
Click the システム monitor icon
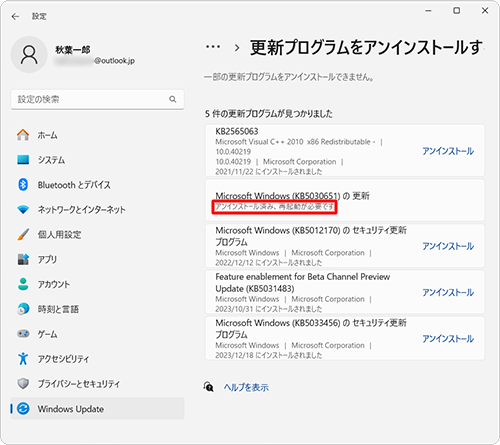[23, 160]
